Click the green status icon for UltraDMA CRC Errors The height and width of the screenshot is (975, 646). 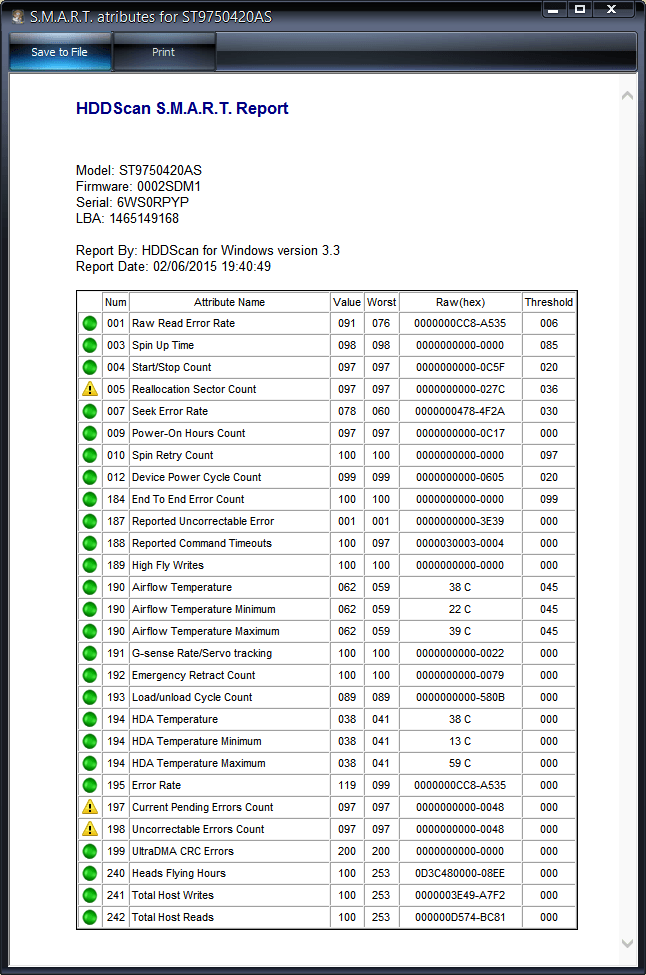click(x=90, y=851)
